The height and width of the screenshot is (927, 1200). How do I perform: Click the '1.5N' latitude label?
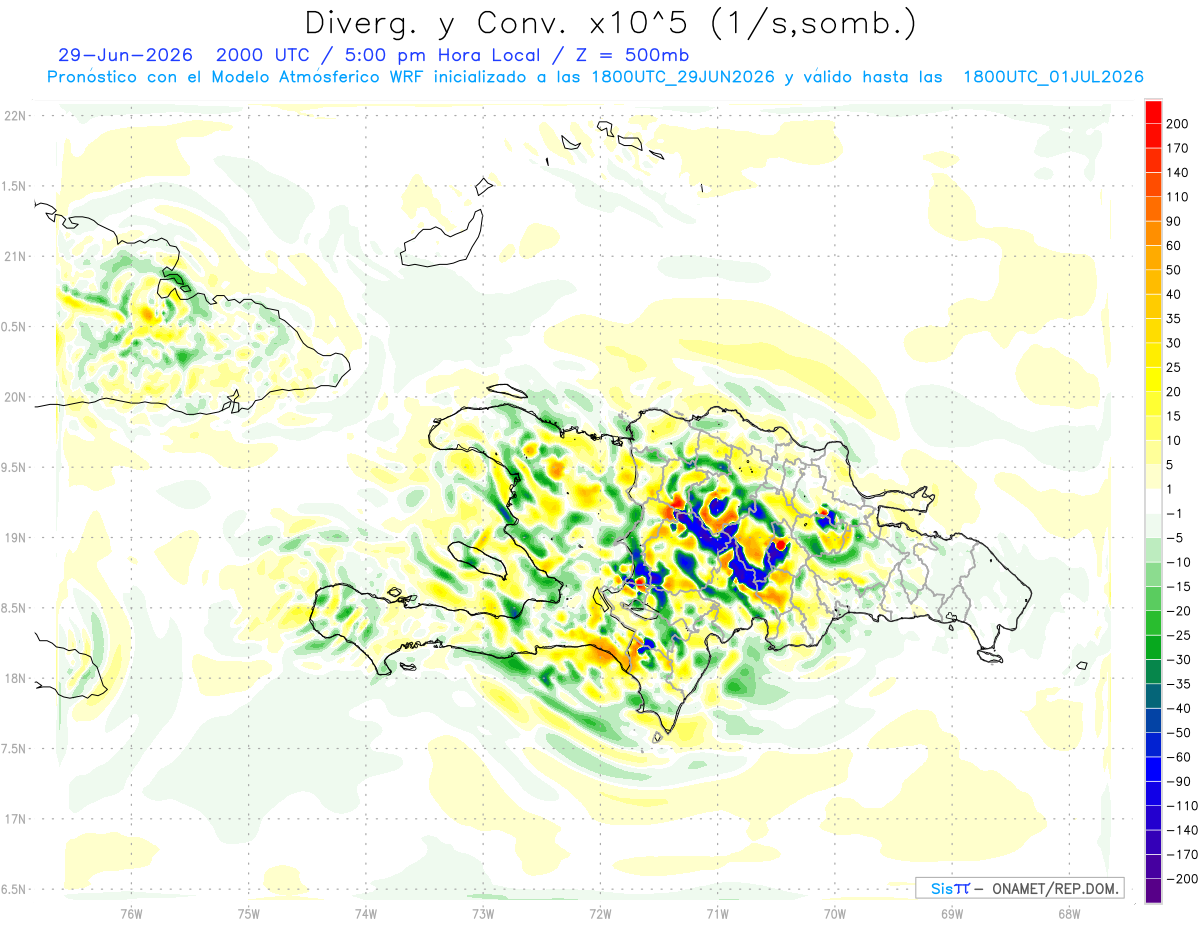14,186
